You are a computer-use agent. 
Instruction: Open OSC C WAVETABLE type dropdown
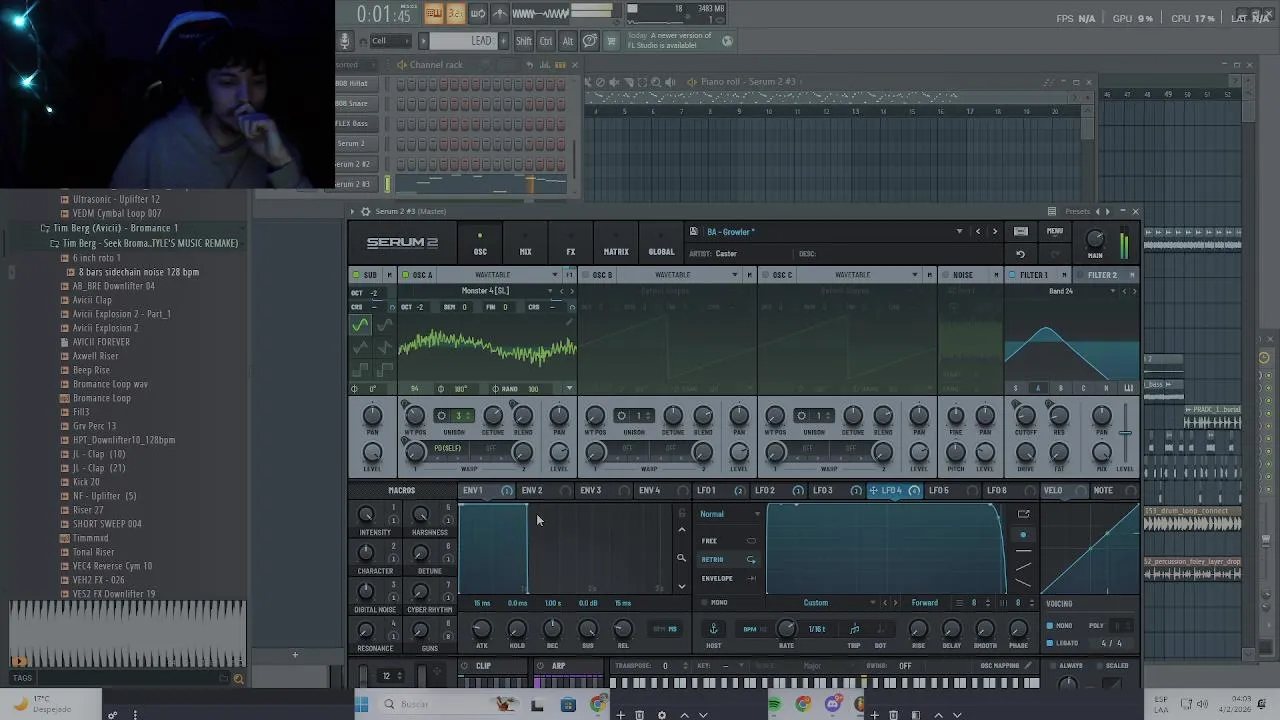pos(858,275)
